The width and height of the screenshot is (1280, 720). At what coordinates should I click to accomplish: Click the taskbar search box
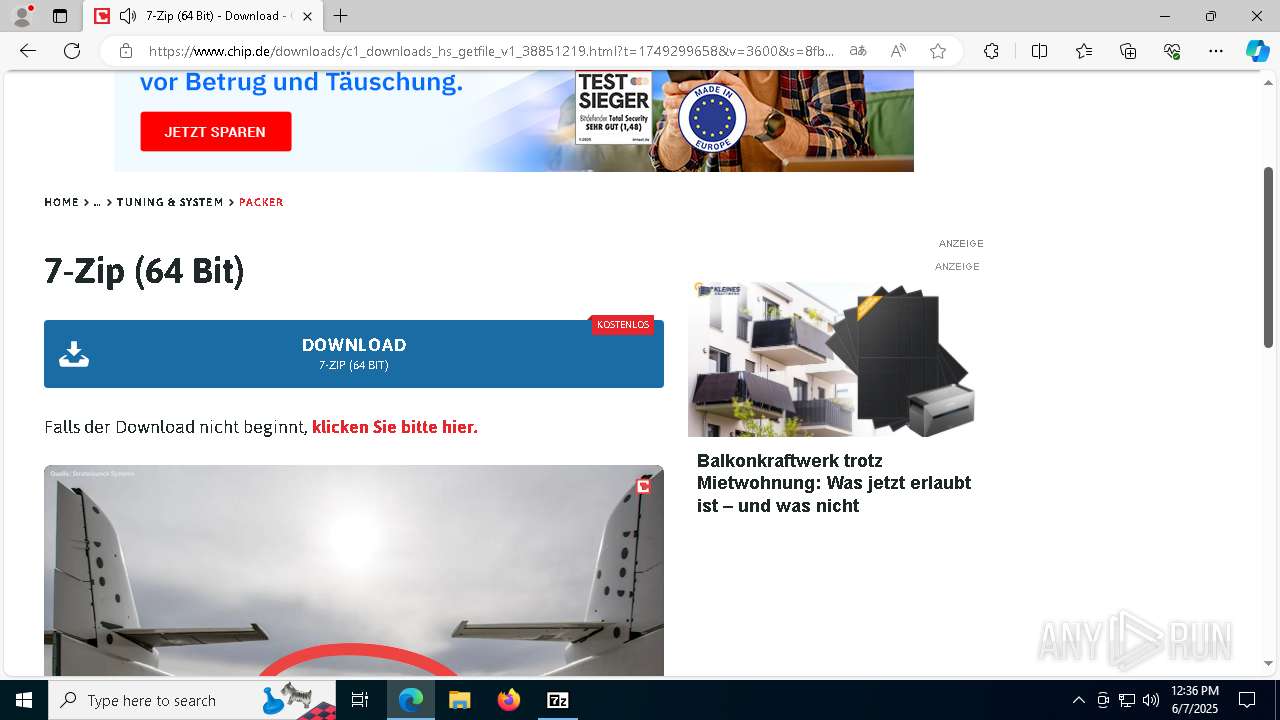[x=192, y=700]
